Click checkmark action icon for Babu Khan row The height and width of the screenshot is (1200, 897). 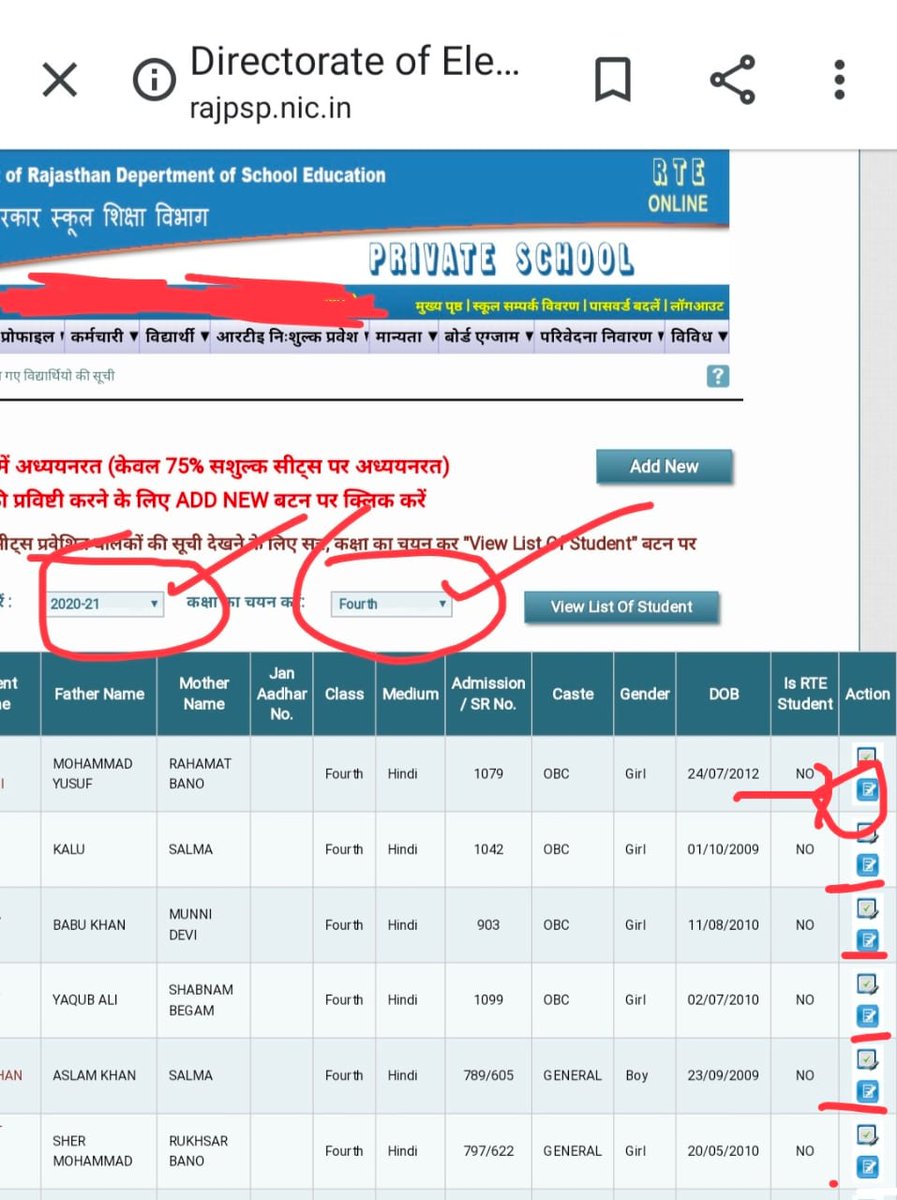[867, 907]
